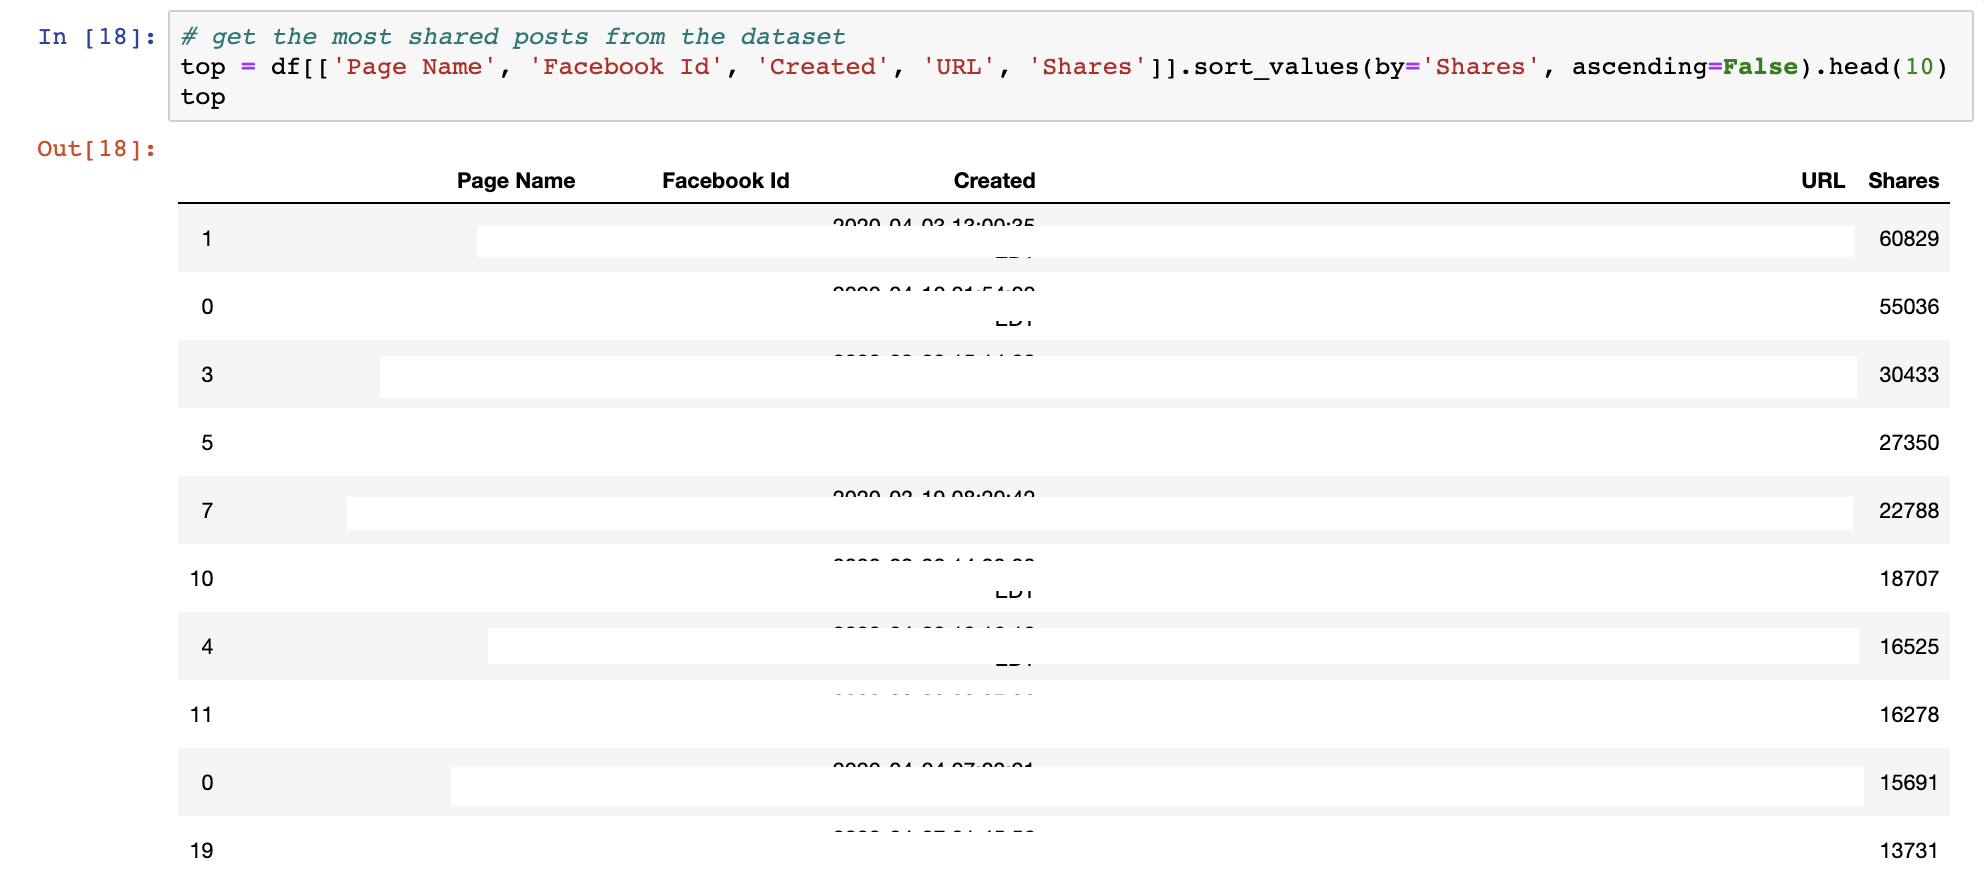Image resolution: width=1984 pixels, height=896 pixels.
Task: Click the Created column header
Action: pyautogui.click(x=993, y=181)
